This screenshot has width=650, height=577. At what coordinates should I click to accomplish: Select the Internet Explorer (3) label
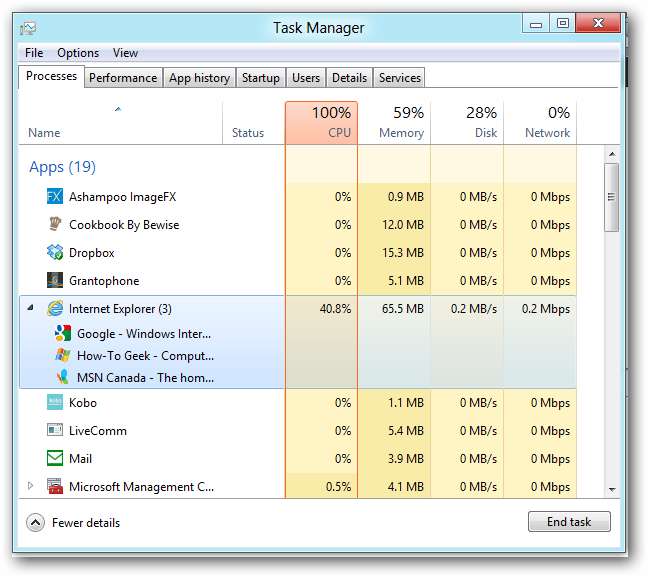[x=120, y=309]
